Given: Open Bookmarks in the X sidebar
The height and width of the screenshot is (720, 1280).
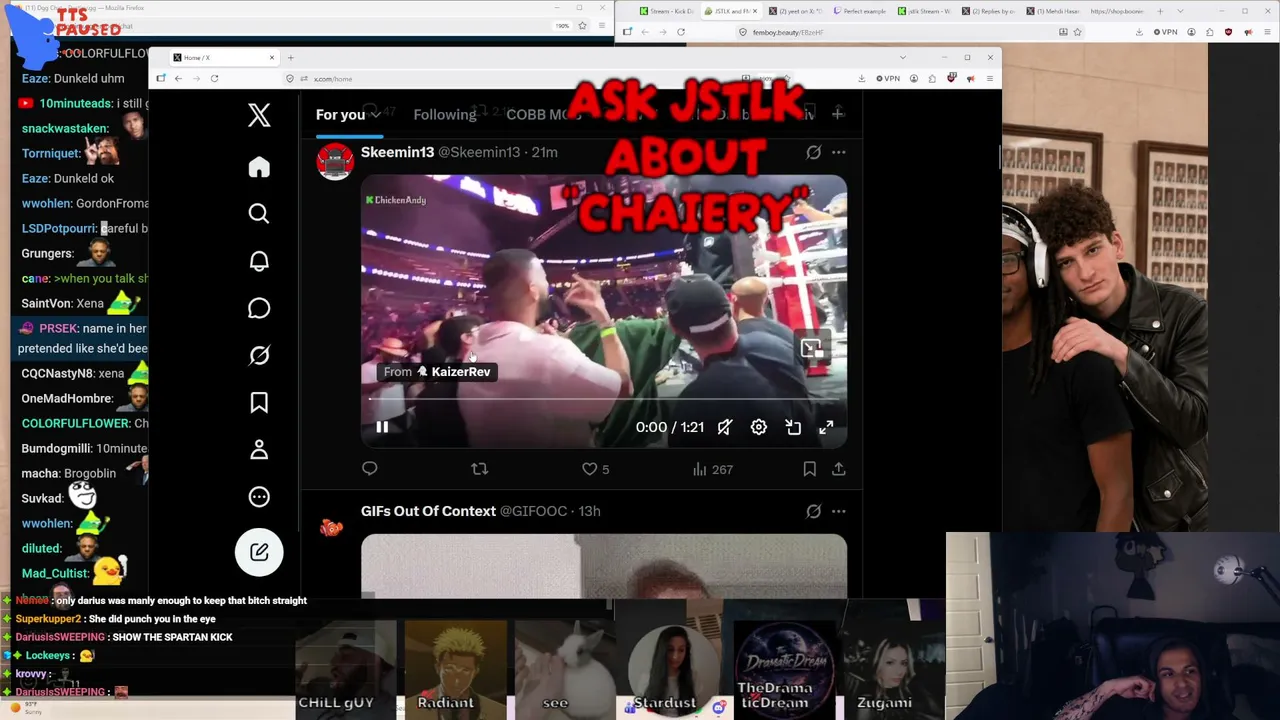Looking at the screenshot, I should [x=259, y=402].
